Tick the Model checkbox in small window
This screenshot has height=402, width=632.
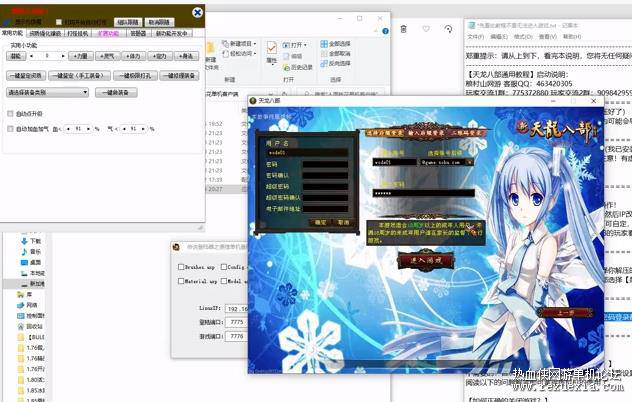pyautogui.click(x=224, y=281)
